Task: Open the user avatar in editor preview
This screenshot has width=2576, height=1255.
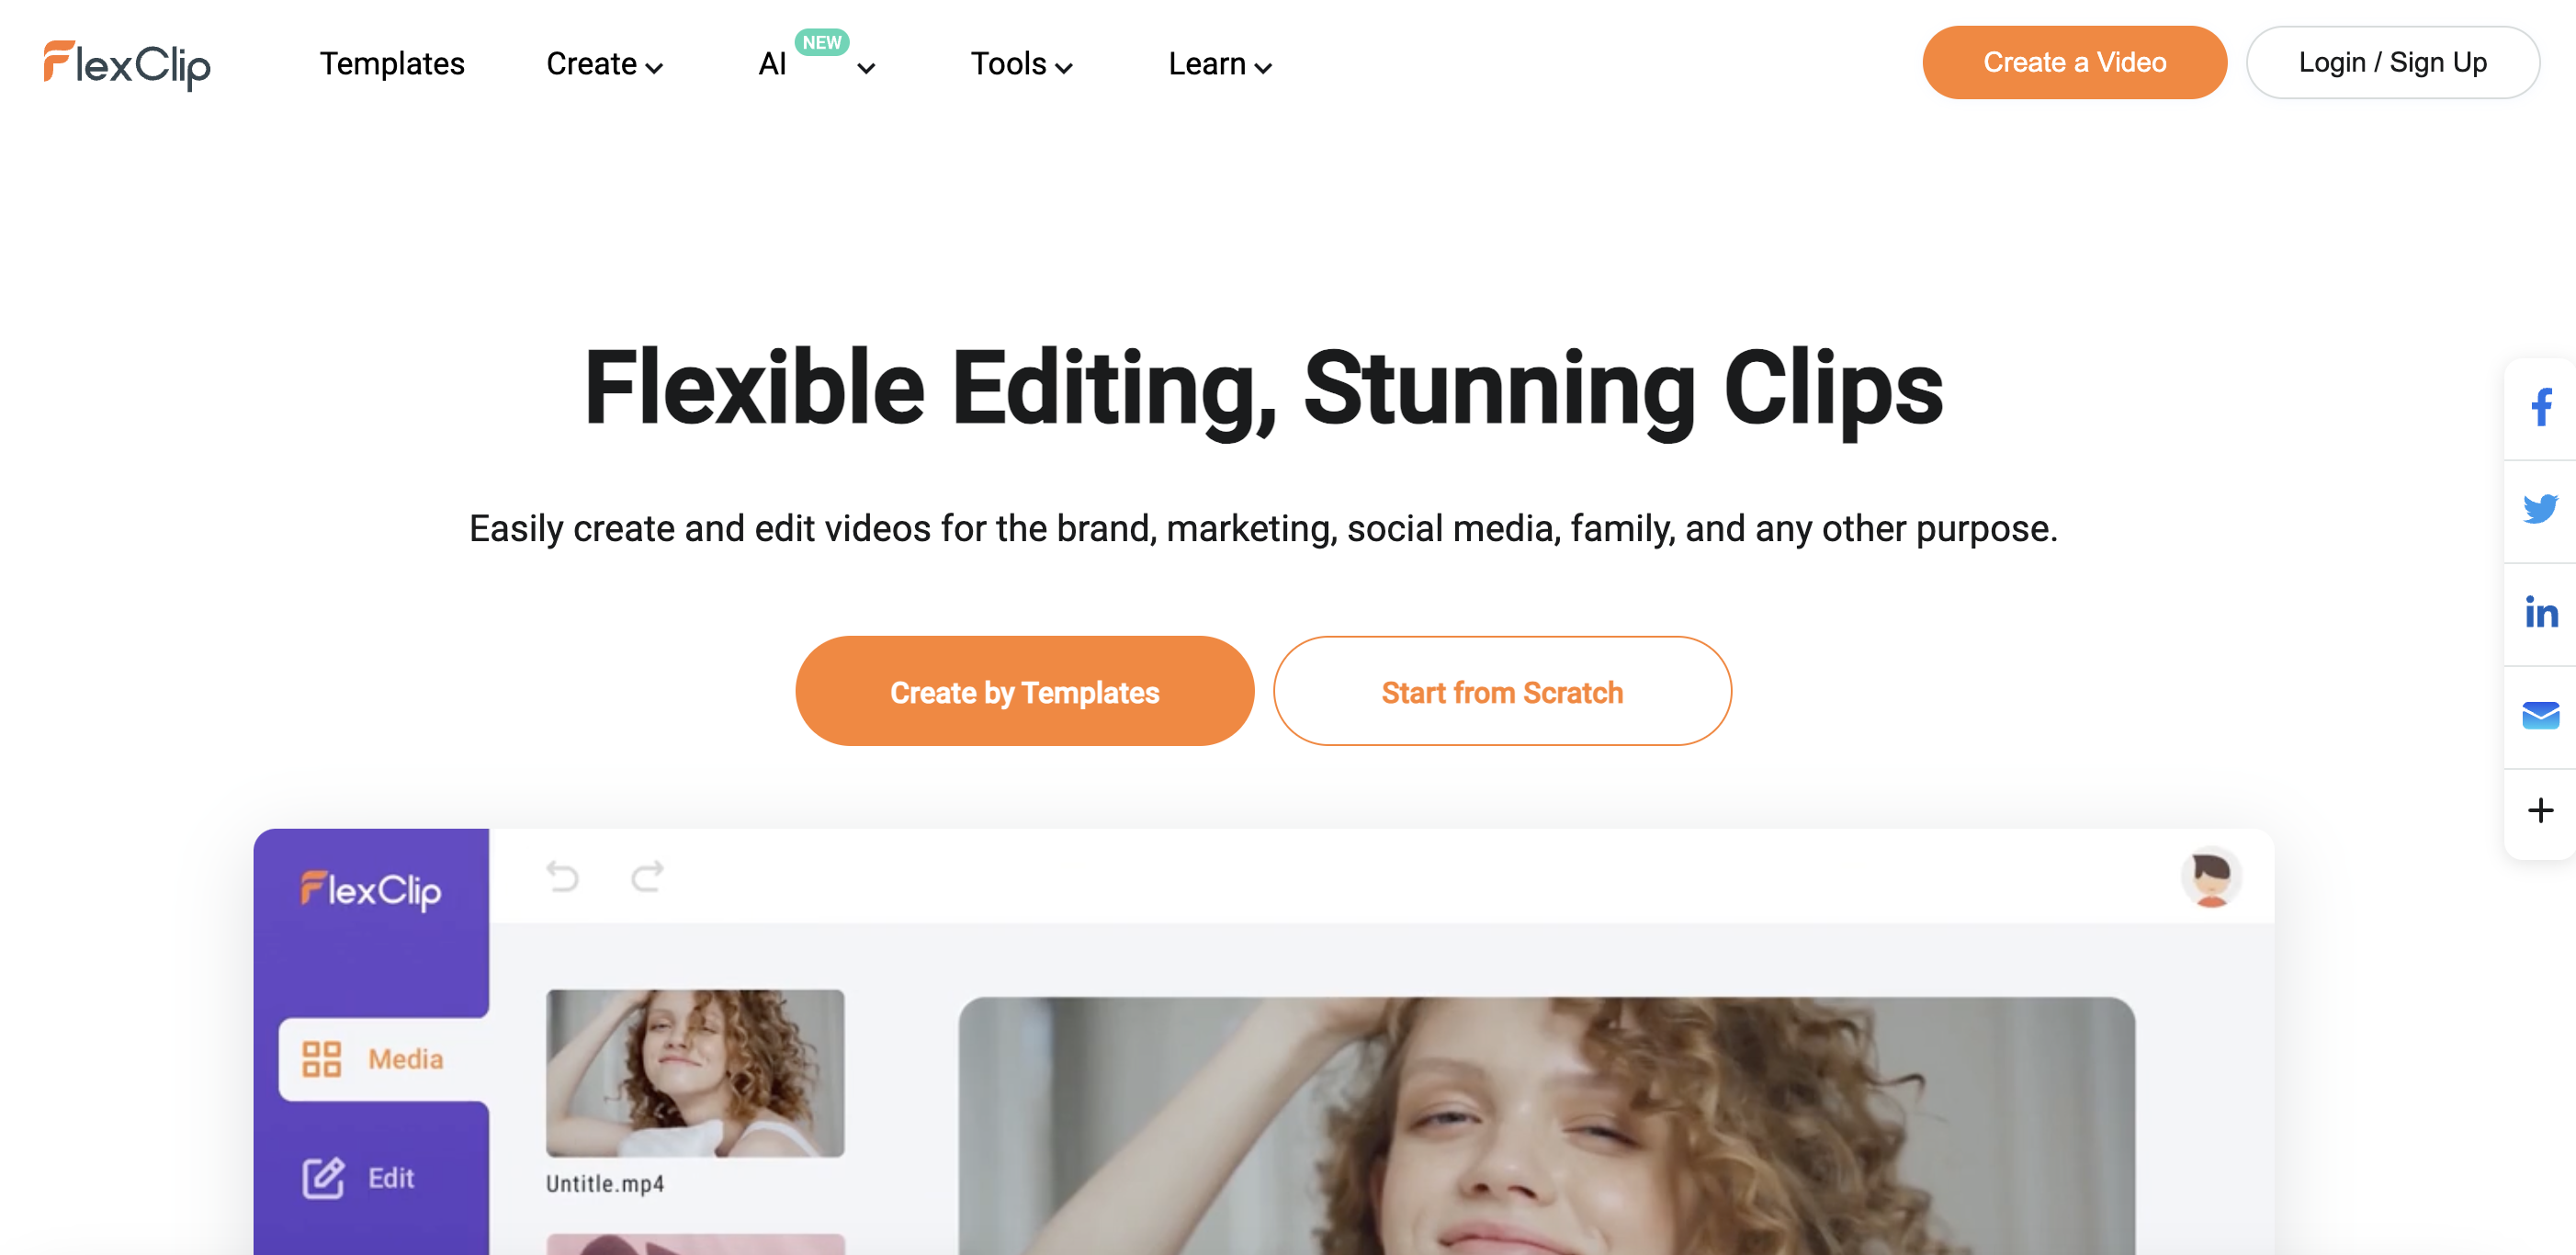Action: [x=2210, y=877]
